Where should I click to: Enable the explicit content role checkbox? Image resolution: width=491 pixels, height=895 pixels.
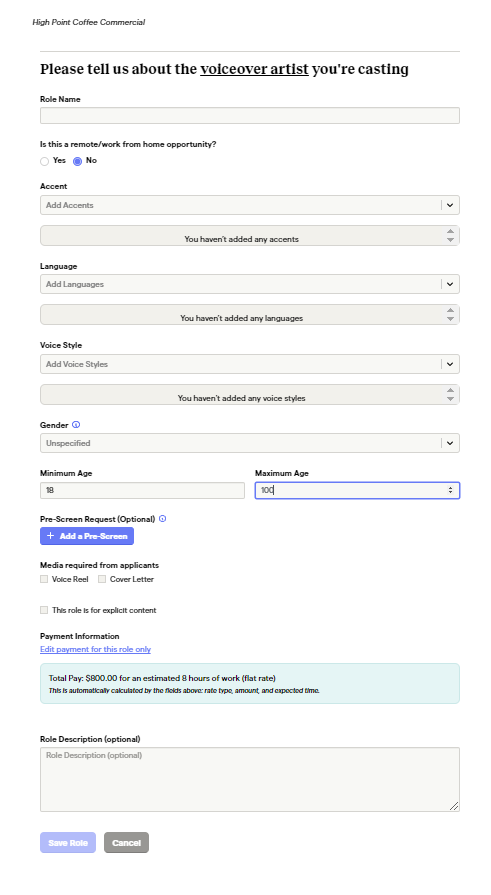(44, 610)
